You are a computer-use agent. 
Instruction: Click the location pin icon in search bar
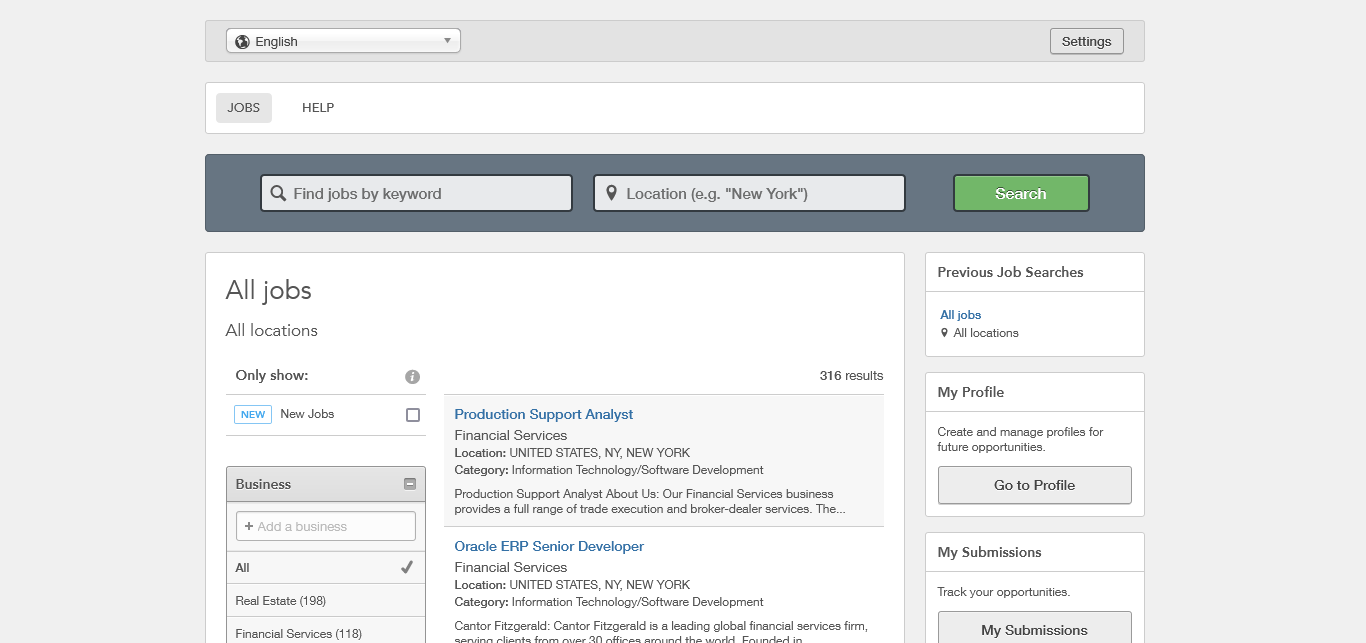(x=612, y=193)
